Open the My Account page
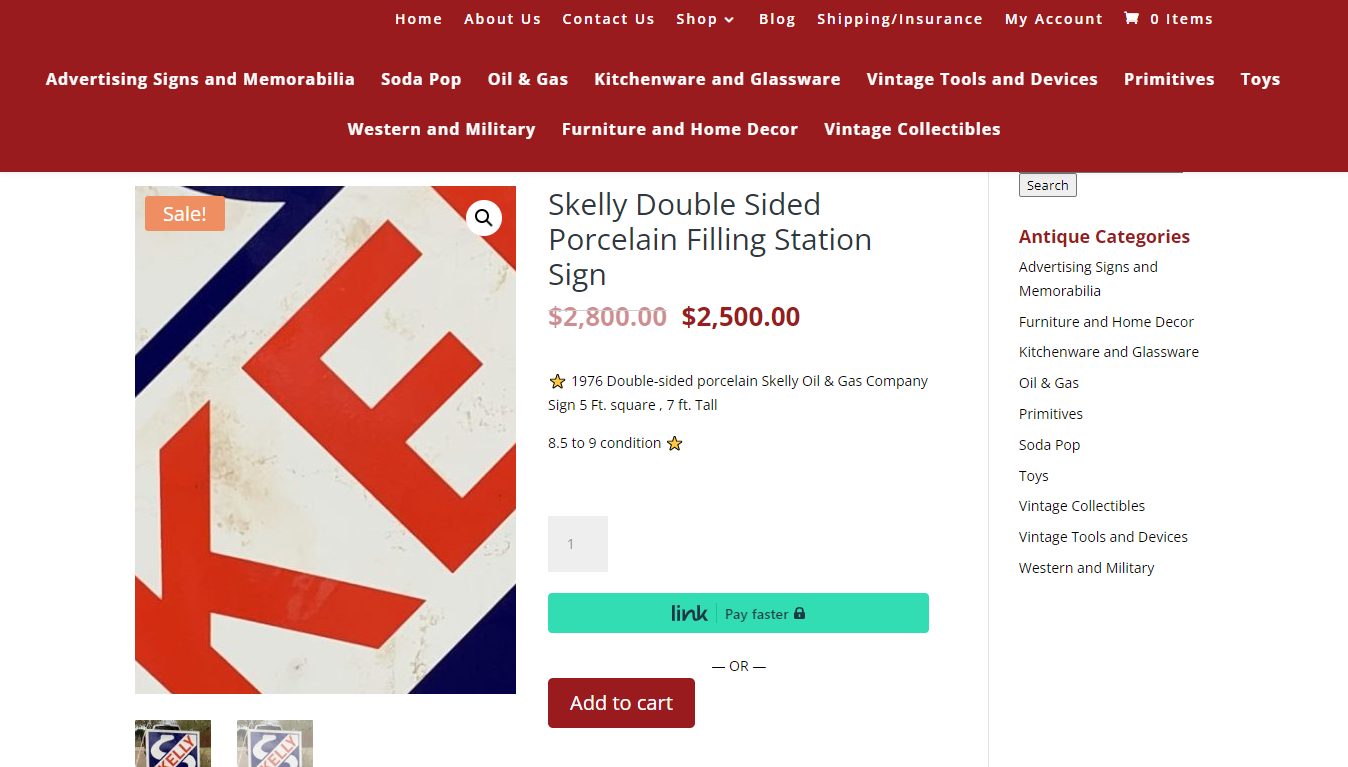This screenshot has width=1348, height=767. click(x=1054, y=19)
